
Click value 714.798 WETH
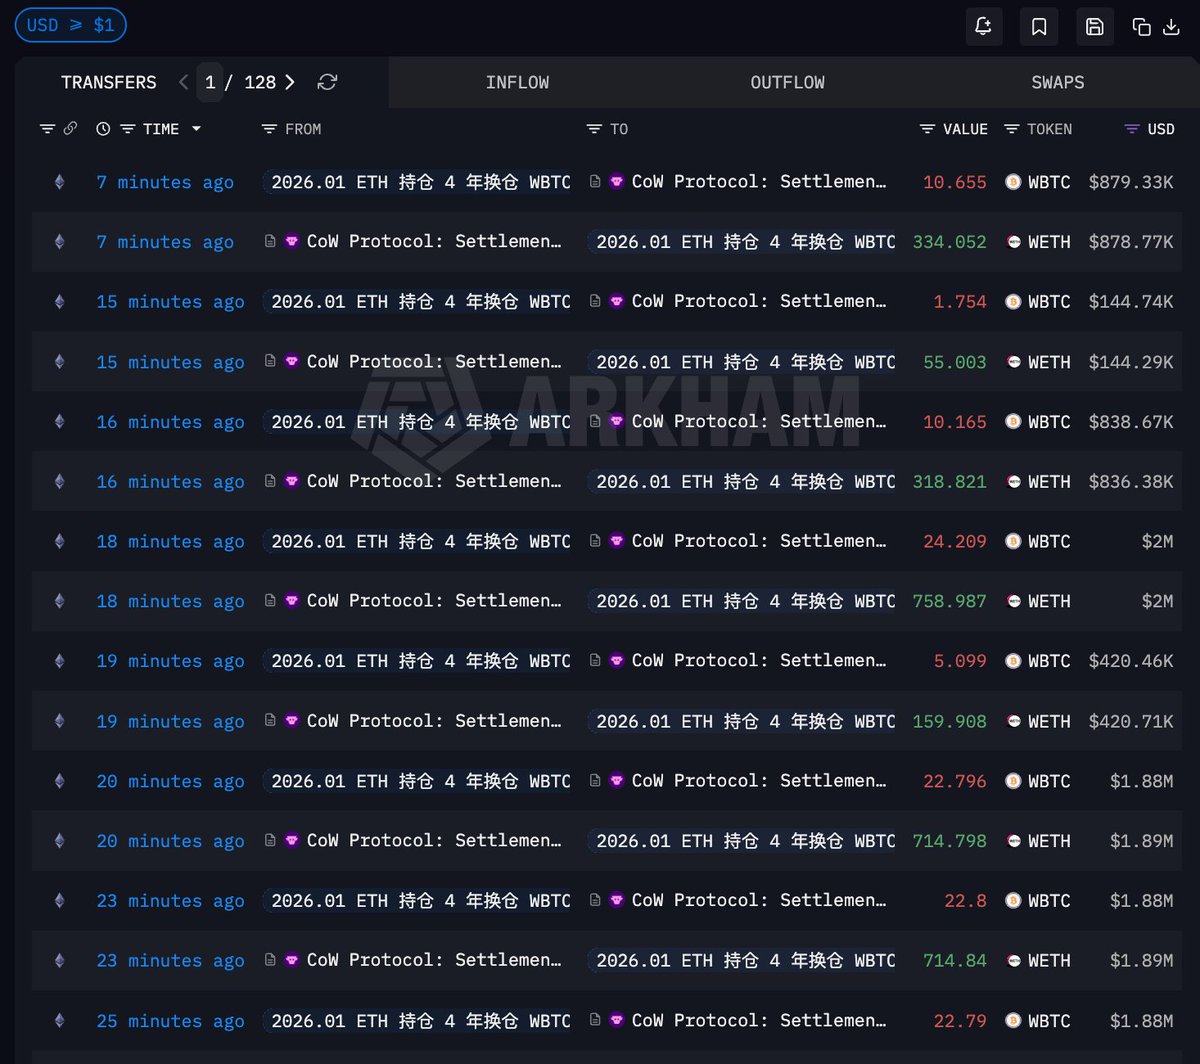pyautogui.click(x=949, y=841)
